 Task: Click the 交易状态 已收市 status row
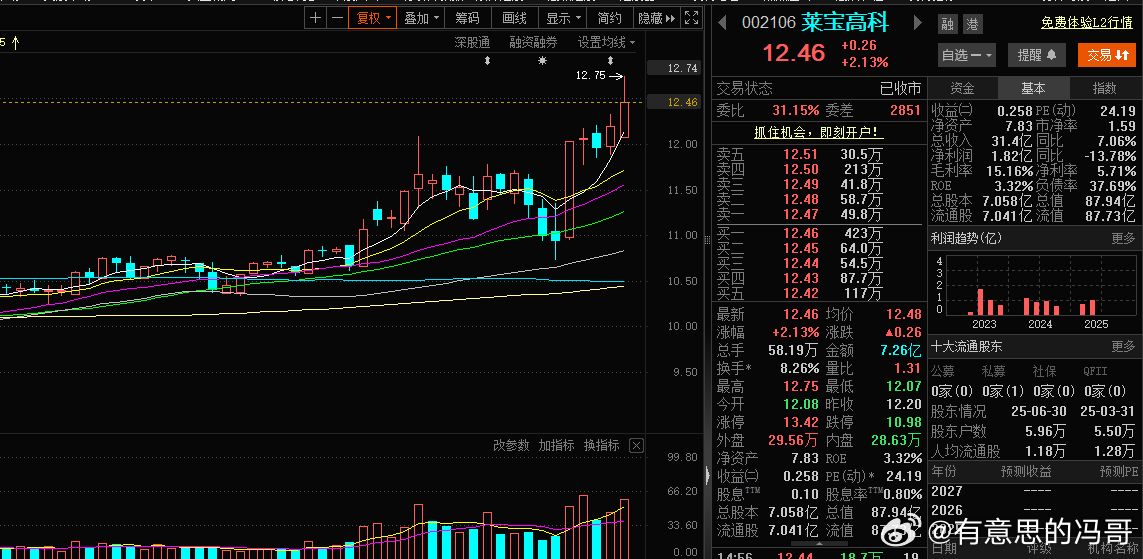click(x=819, y=88)
